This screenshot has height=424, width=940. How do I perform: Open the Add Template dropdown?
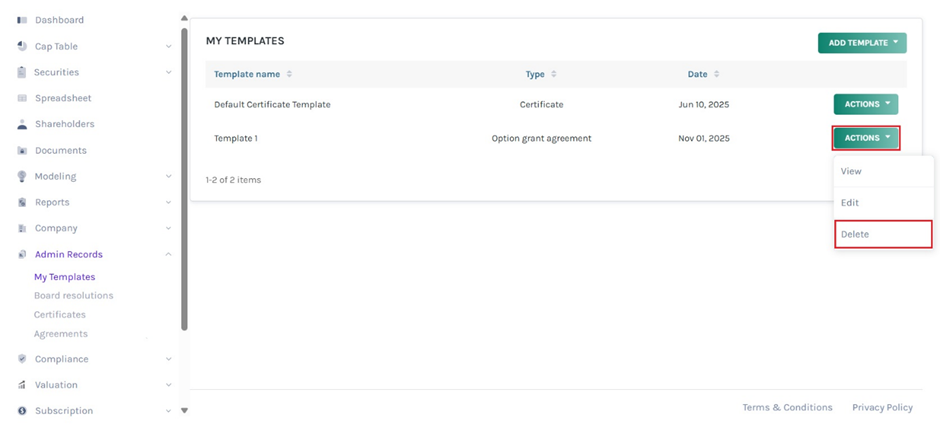[862, 43]
